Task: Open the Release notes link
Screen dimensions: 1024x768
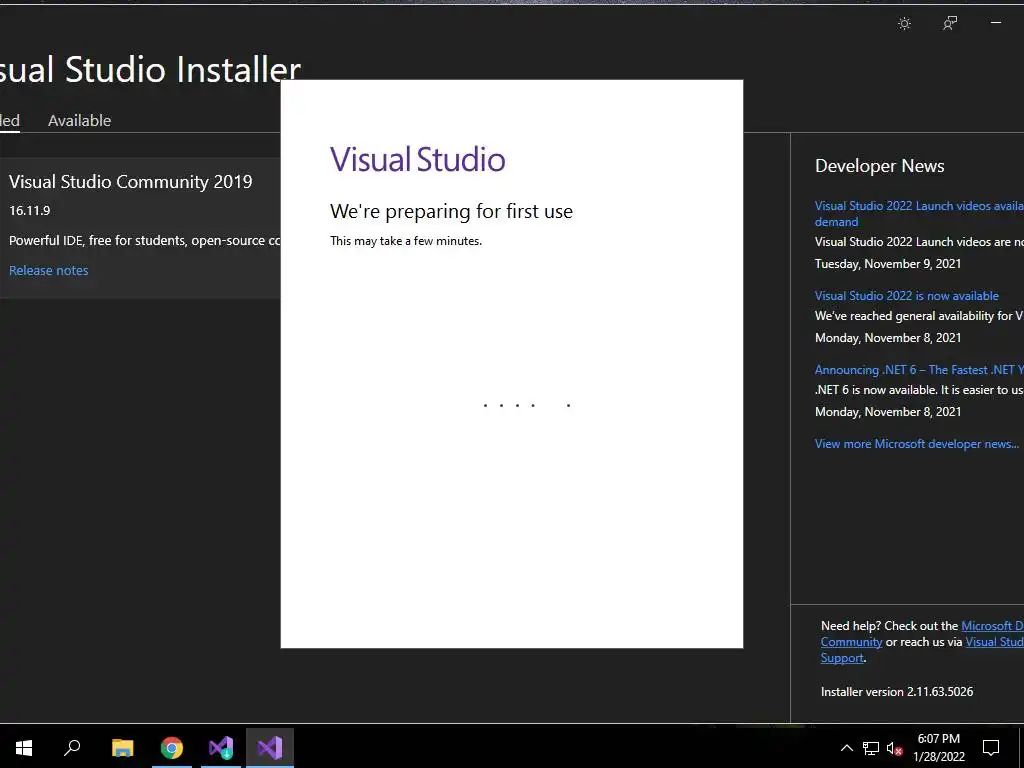Action: click(48, 270)
